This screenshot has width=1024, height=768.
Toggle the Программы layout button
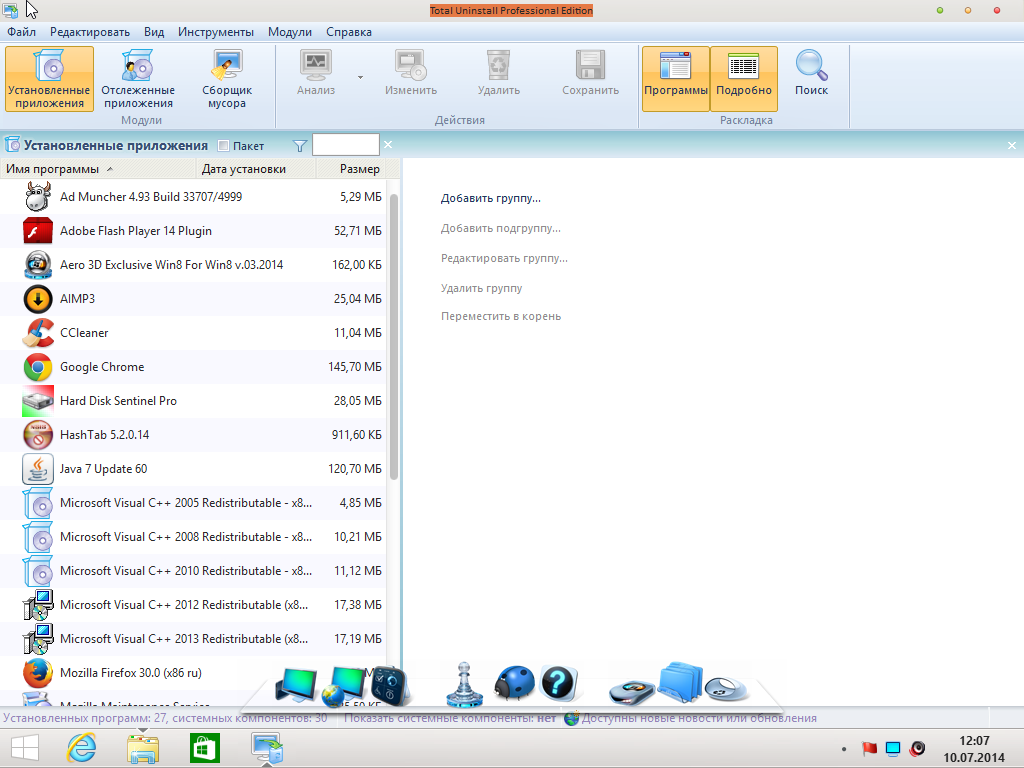coord(676,78)
